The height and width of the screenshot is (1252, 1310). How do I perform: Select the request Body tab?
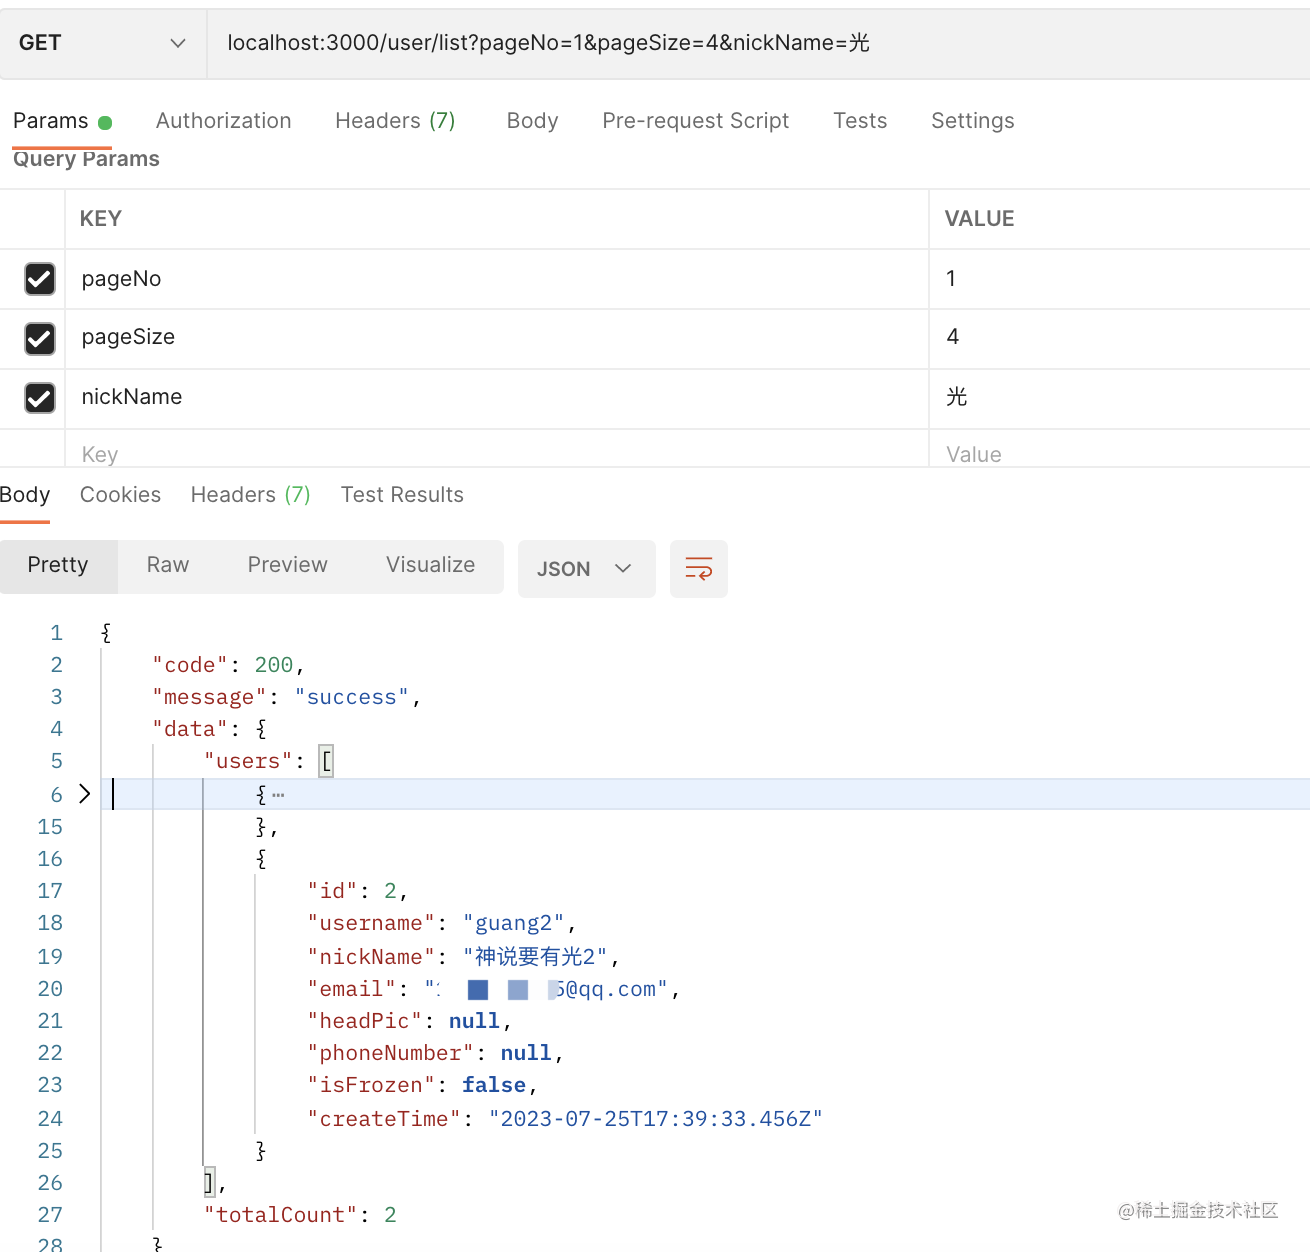coord(532,121)
